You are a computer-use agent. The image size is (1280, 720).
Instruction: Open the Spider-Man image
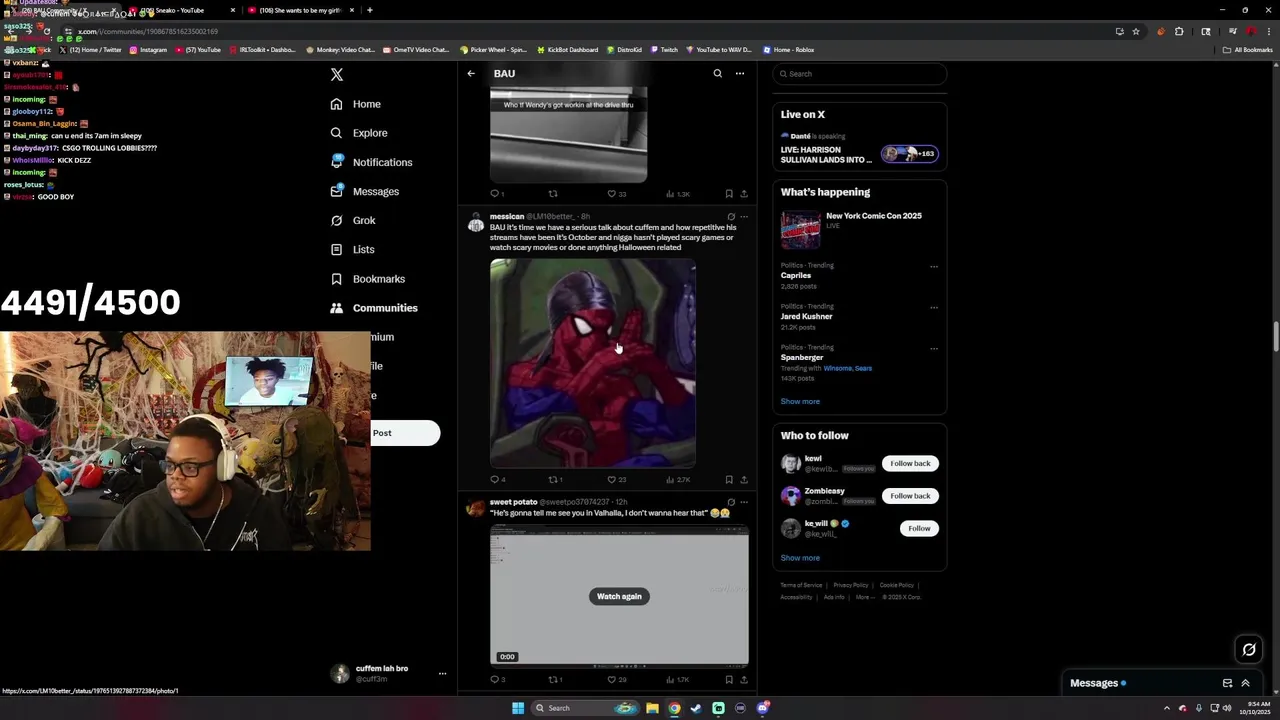(593, 363)
